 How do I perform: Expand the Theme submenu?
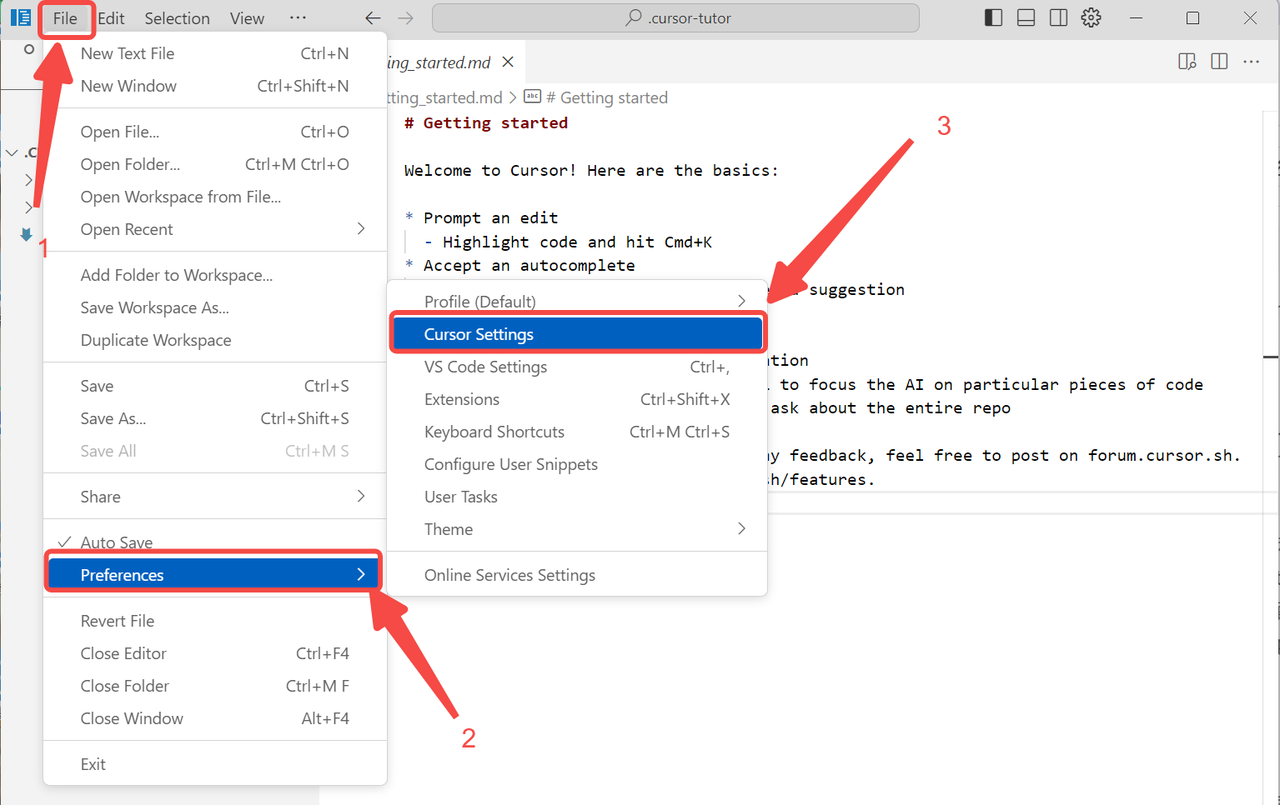coord(577,529)
